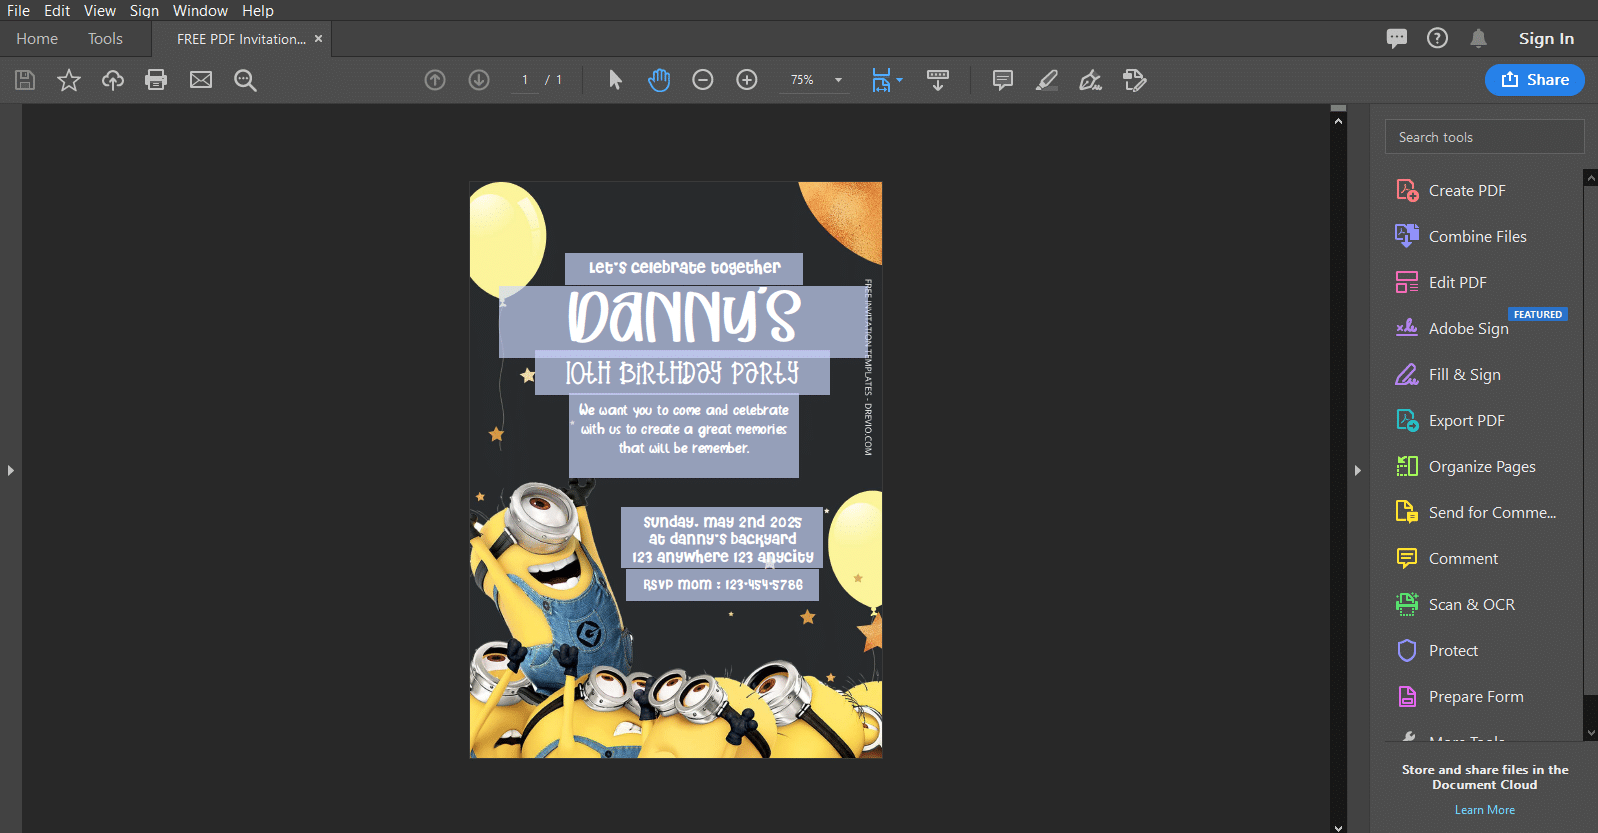The image size is (1598, 833).
Task: Click the Print file icon
Action: [156, 80]
